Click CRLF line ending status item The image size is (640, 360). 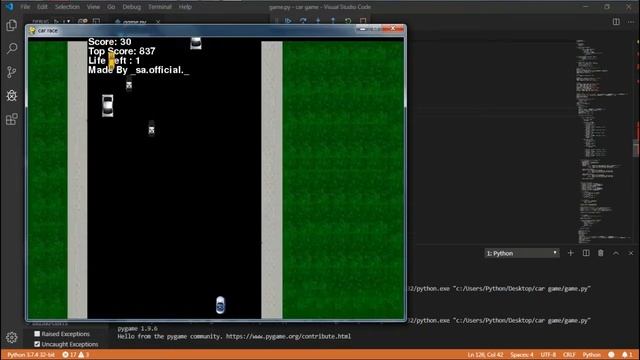[569, 355]
